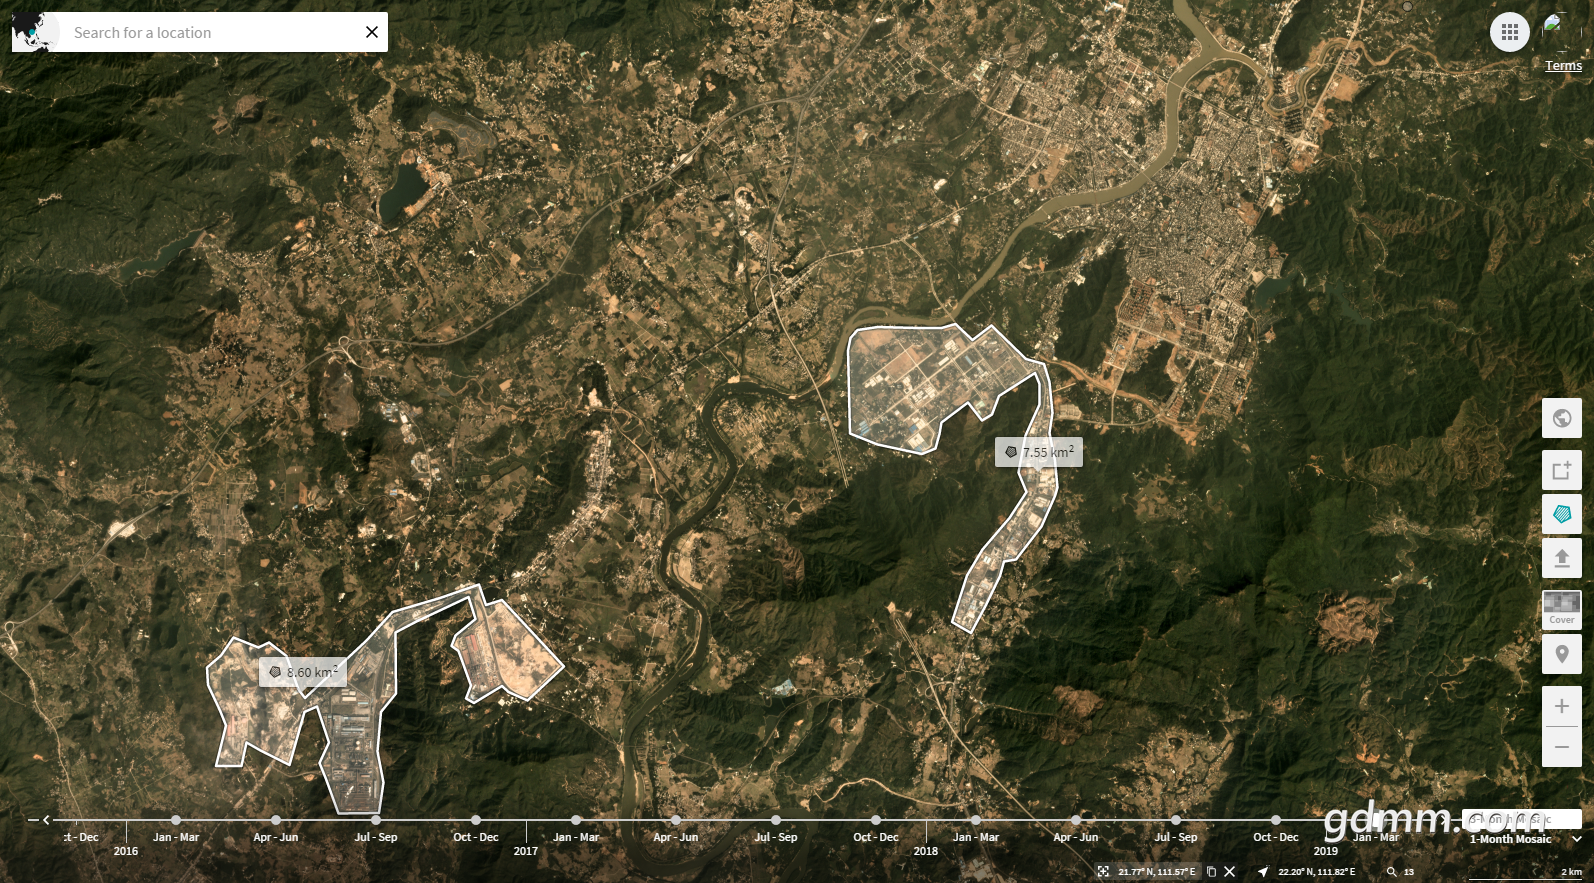Select the draw area tool

click(1562, 470)
